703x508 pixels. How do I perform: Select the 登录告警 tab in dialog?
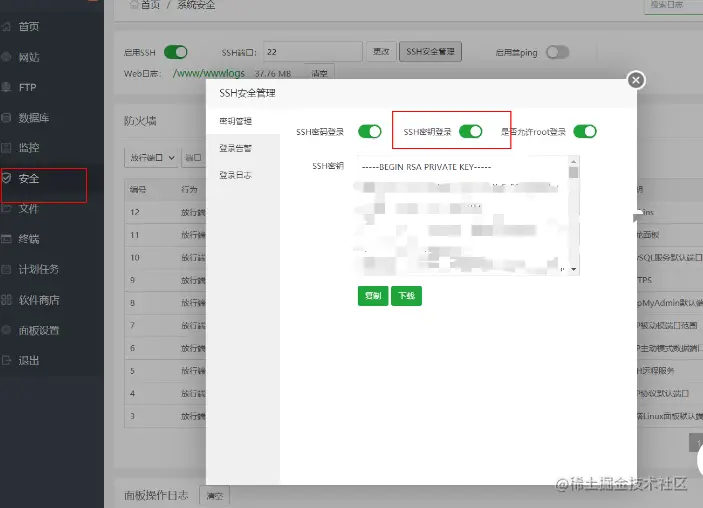[235, 148]
